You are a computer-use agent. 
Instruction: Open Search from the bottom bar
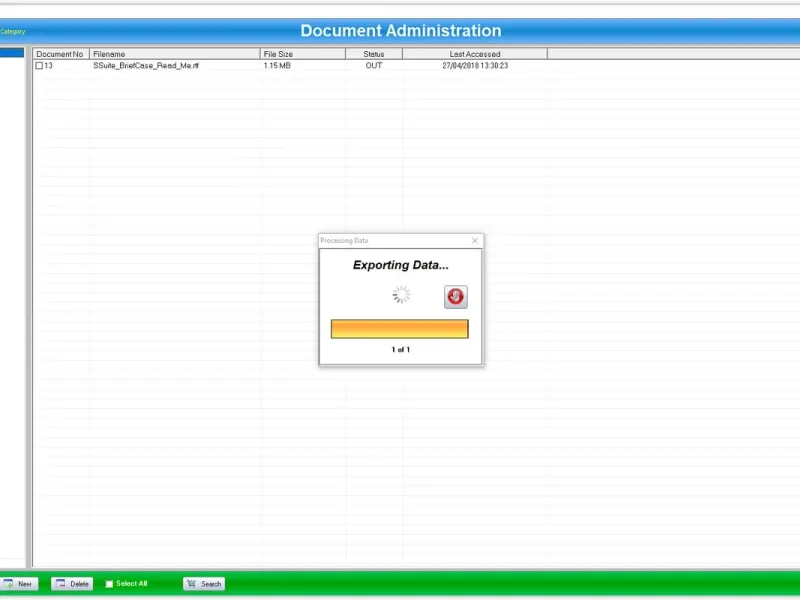(204, 584)
